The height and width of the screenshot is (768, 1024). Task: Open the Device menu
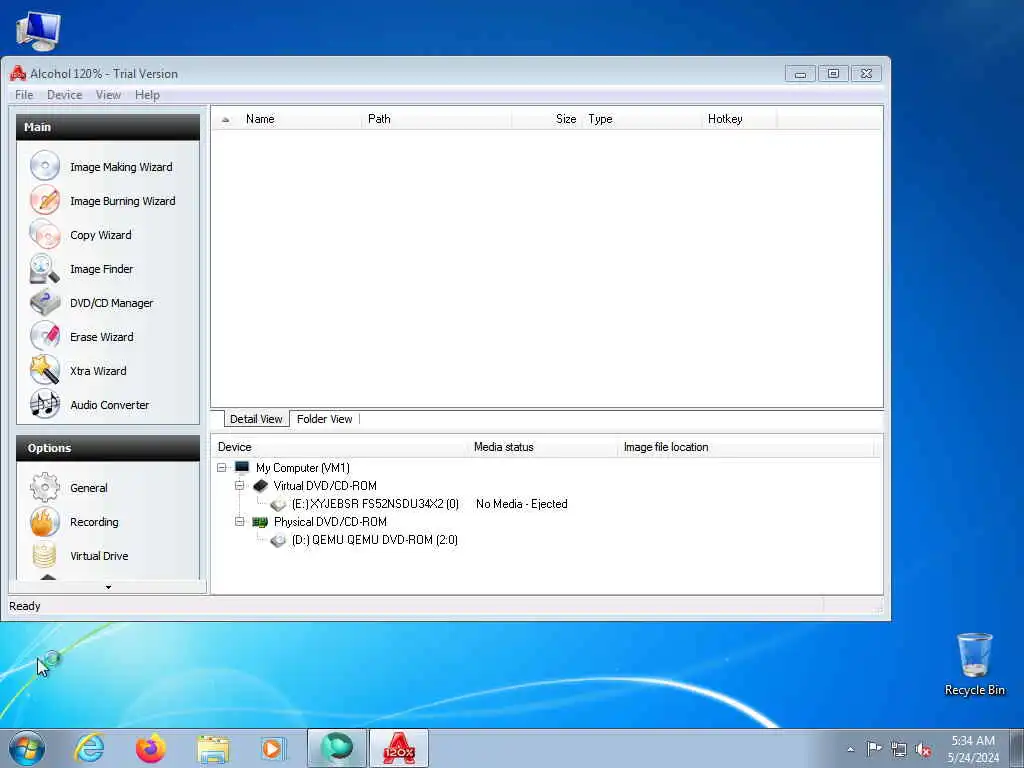pyautogui.click(x=65, y=95)
